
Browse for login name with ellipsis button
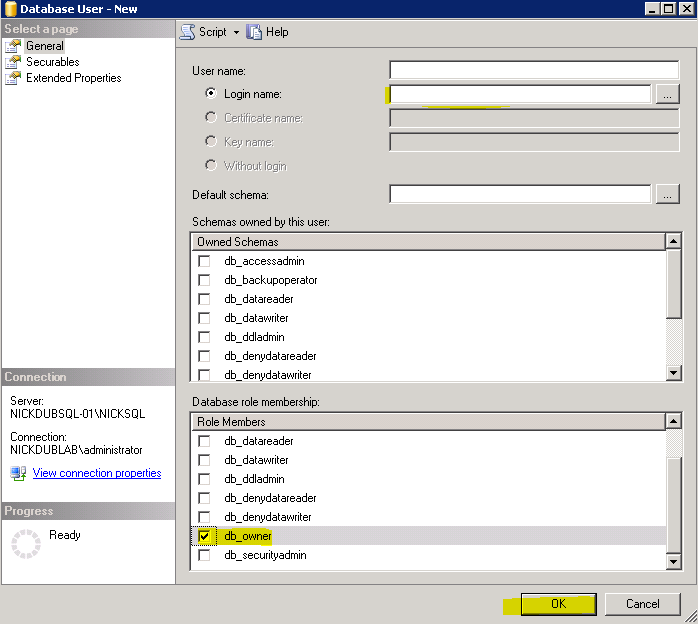667,94
